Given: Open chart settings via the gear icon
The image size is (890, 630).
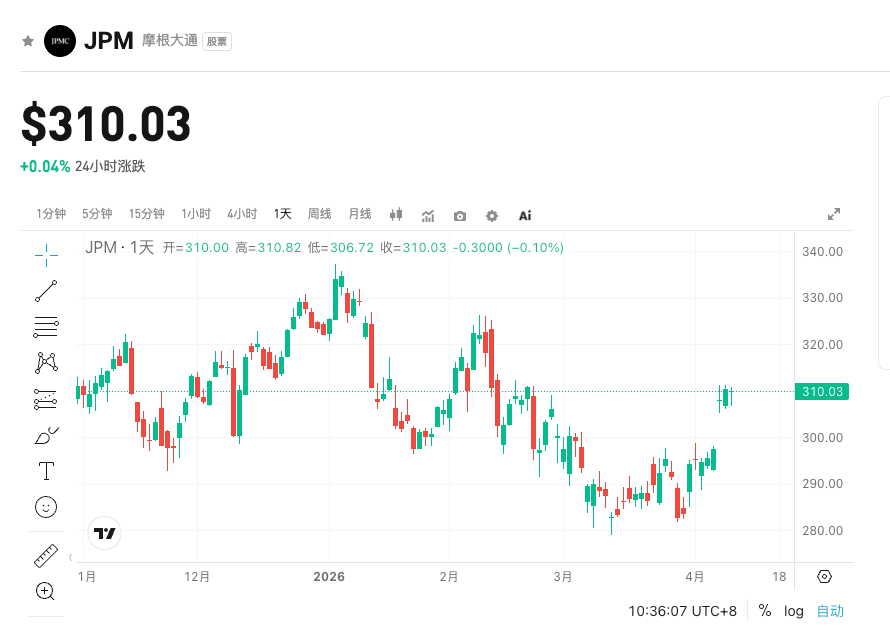Looking at the screenshot, I should (492, 215).
